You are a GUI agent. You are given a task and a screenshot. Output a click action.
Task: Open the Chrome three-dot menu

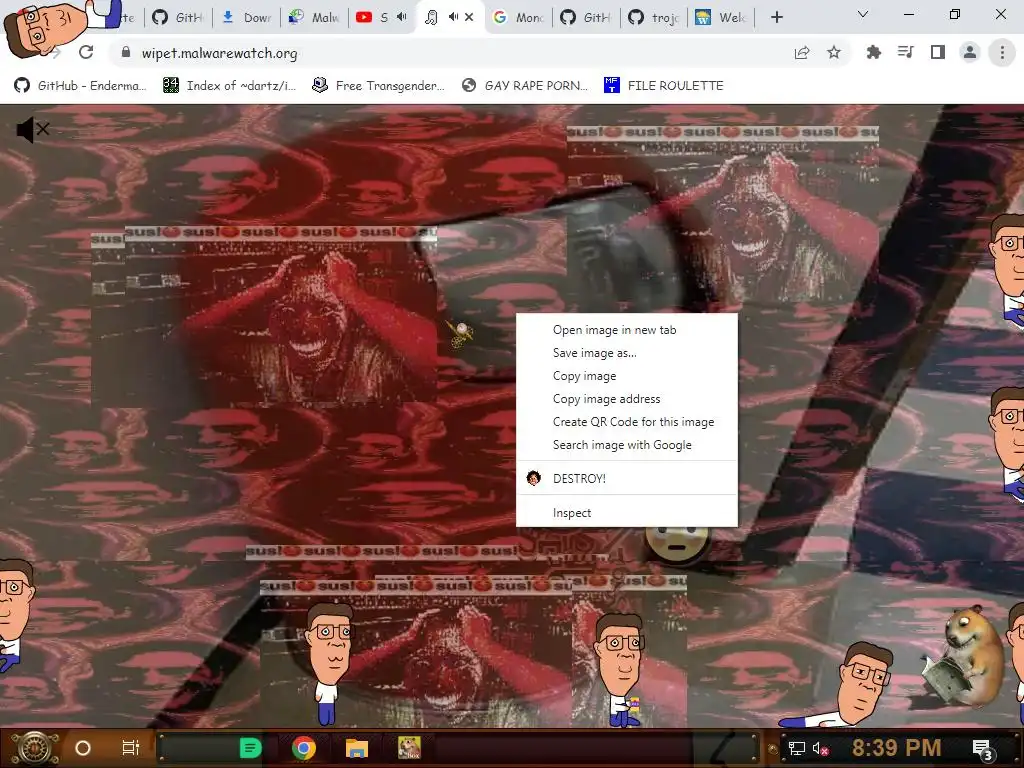click(x=1002, y=52)
